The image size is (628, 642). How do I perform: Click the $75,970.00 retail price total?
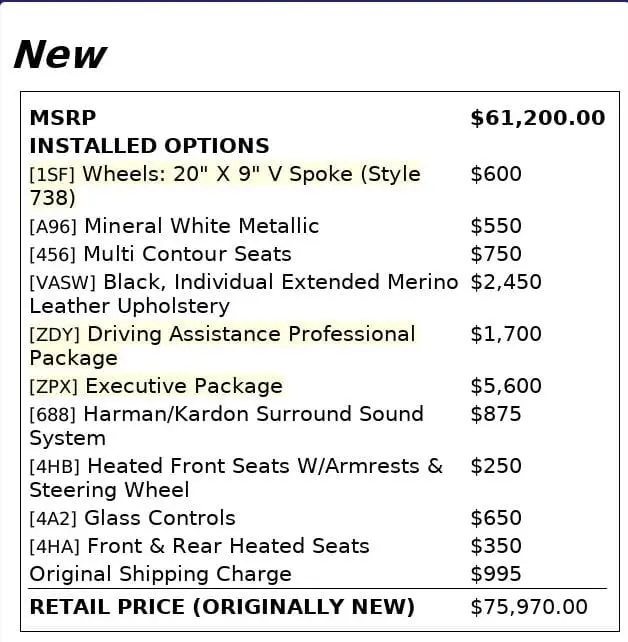[x=529, y=607]
